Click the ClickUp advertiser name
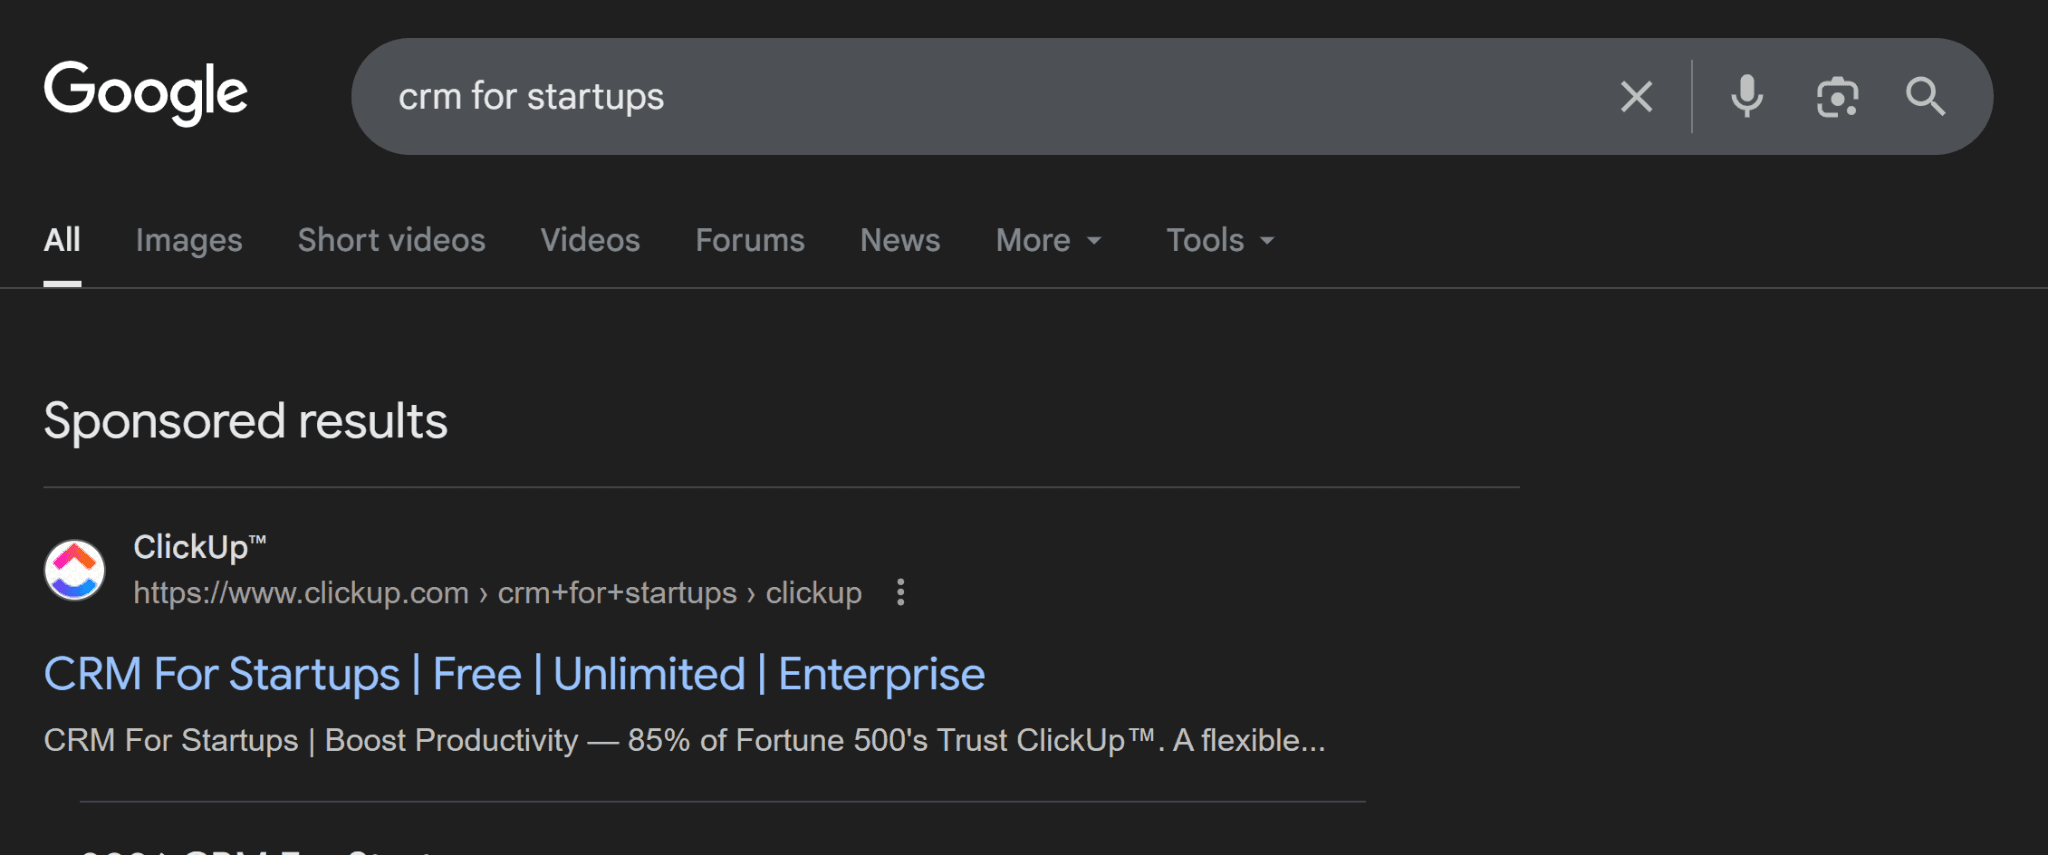The image size is (2048, 855). (199, 547)
